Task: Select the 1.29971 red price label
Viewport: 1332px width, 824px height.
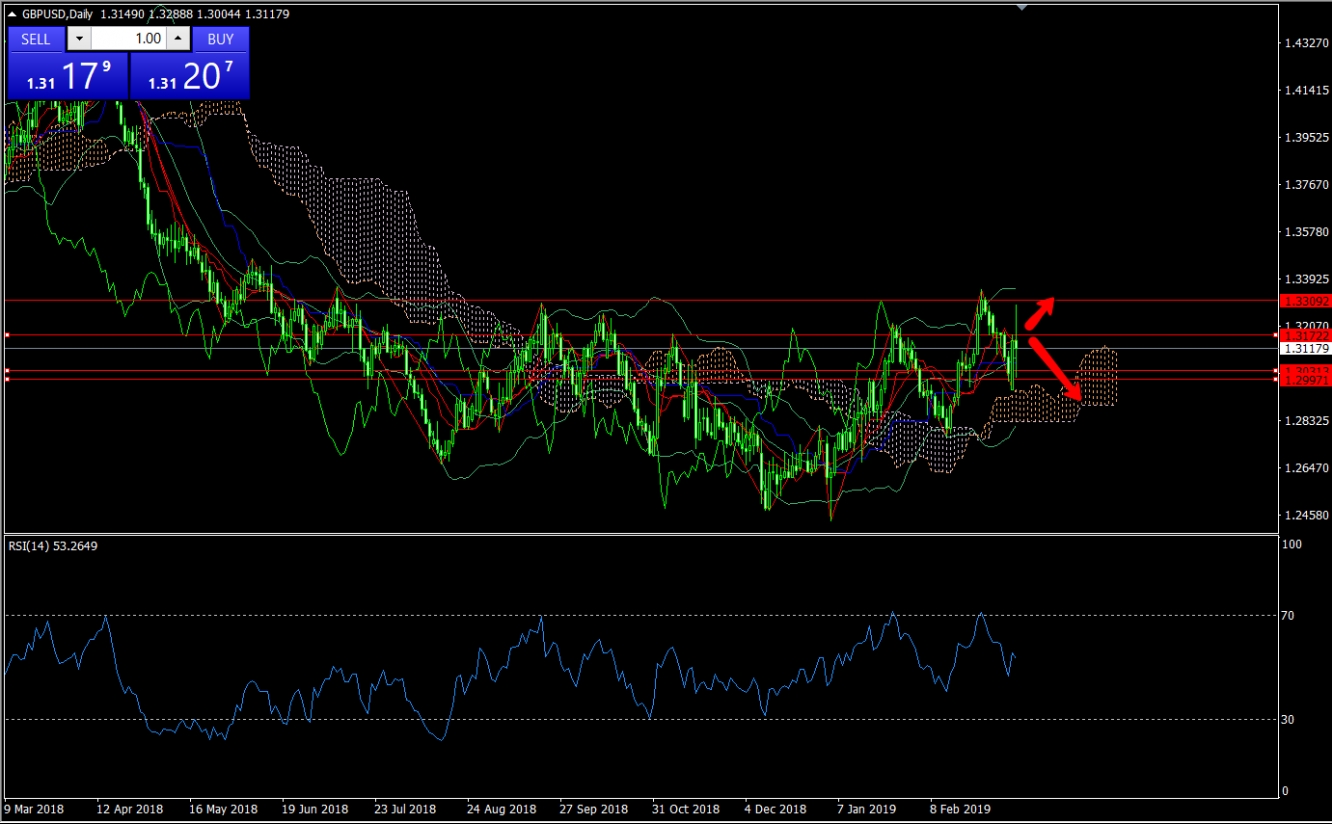Action: coord(1305,381)
